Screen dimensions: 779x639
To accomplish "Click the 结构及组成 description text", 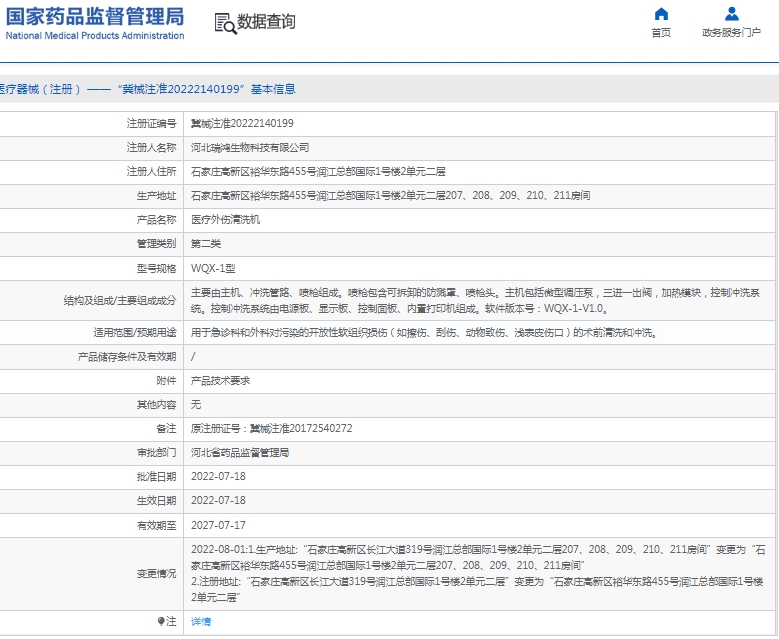I will 475,301.
